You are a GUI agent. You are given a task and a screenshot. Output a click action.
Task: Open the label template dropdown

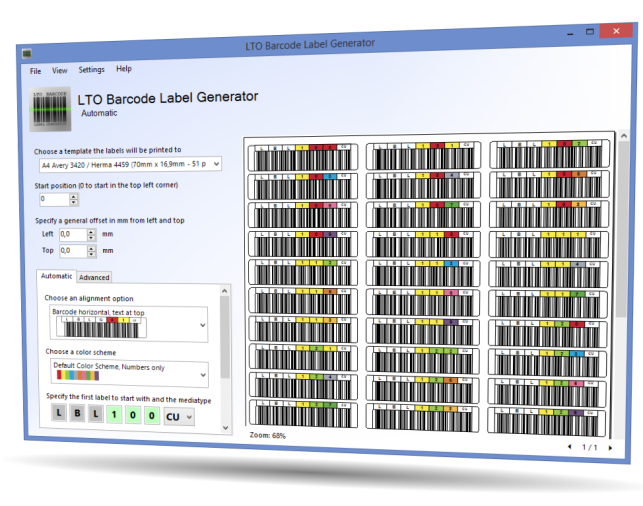130,164
